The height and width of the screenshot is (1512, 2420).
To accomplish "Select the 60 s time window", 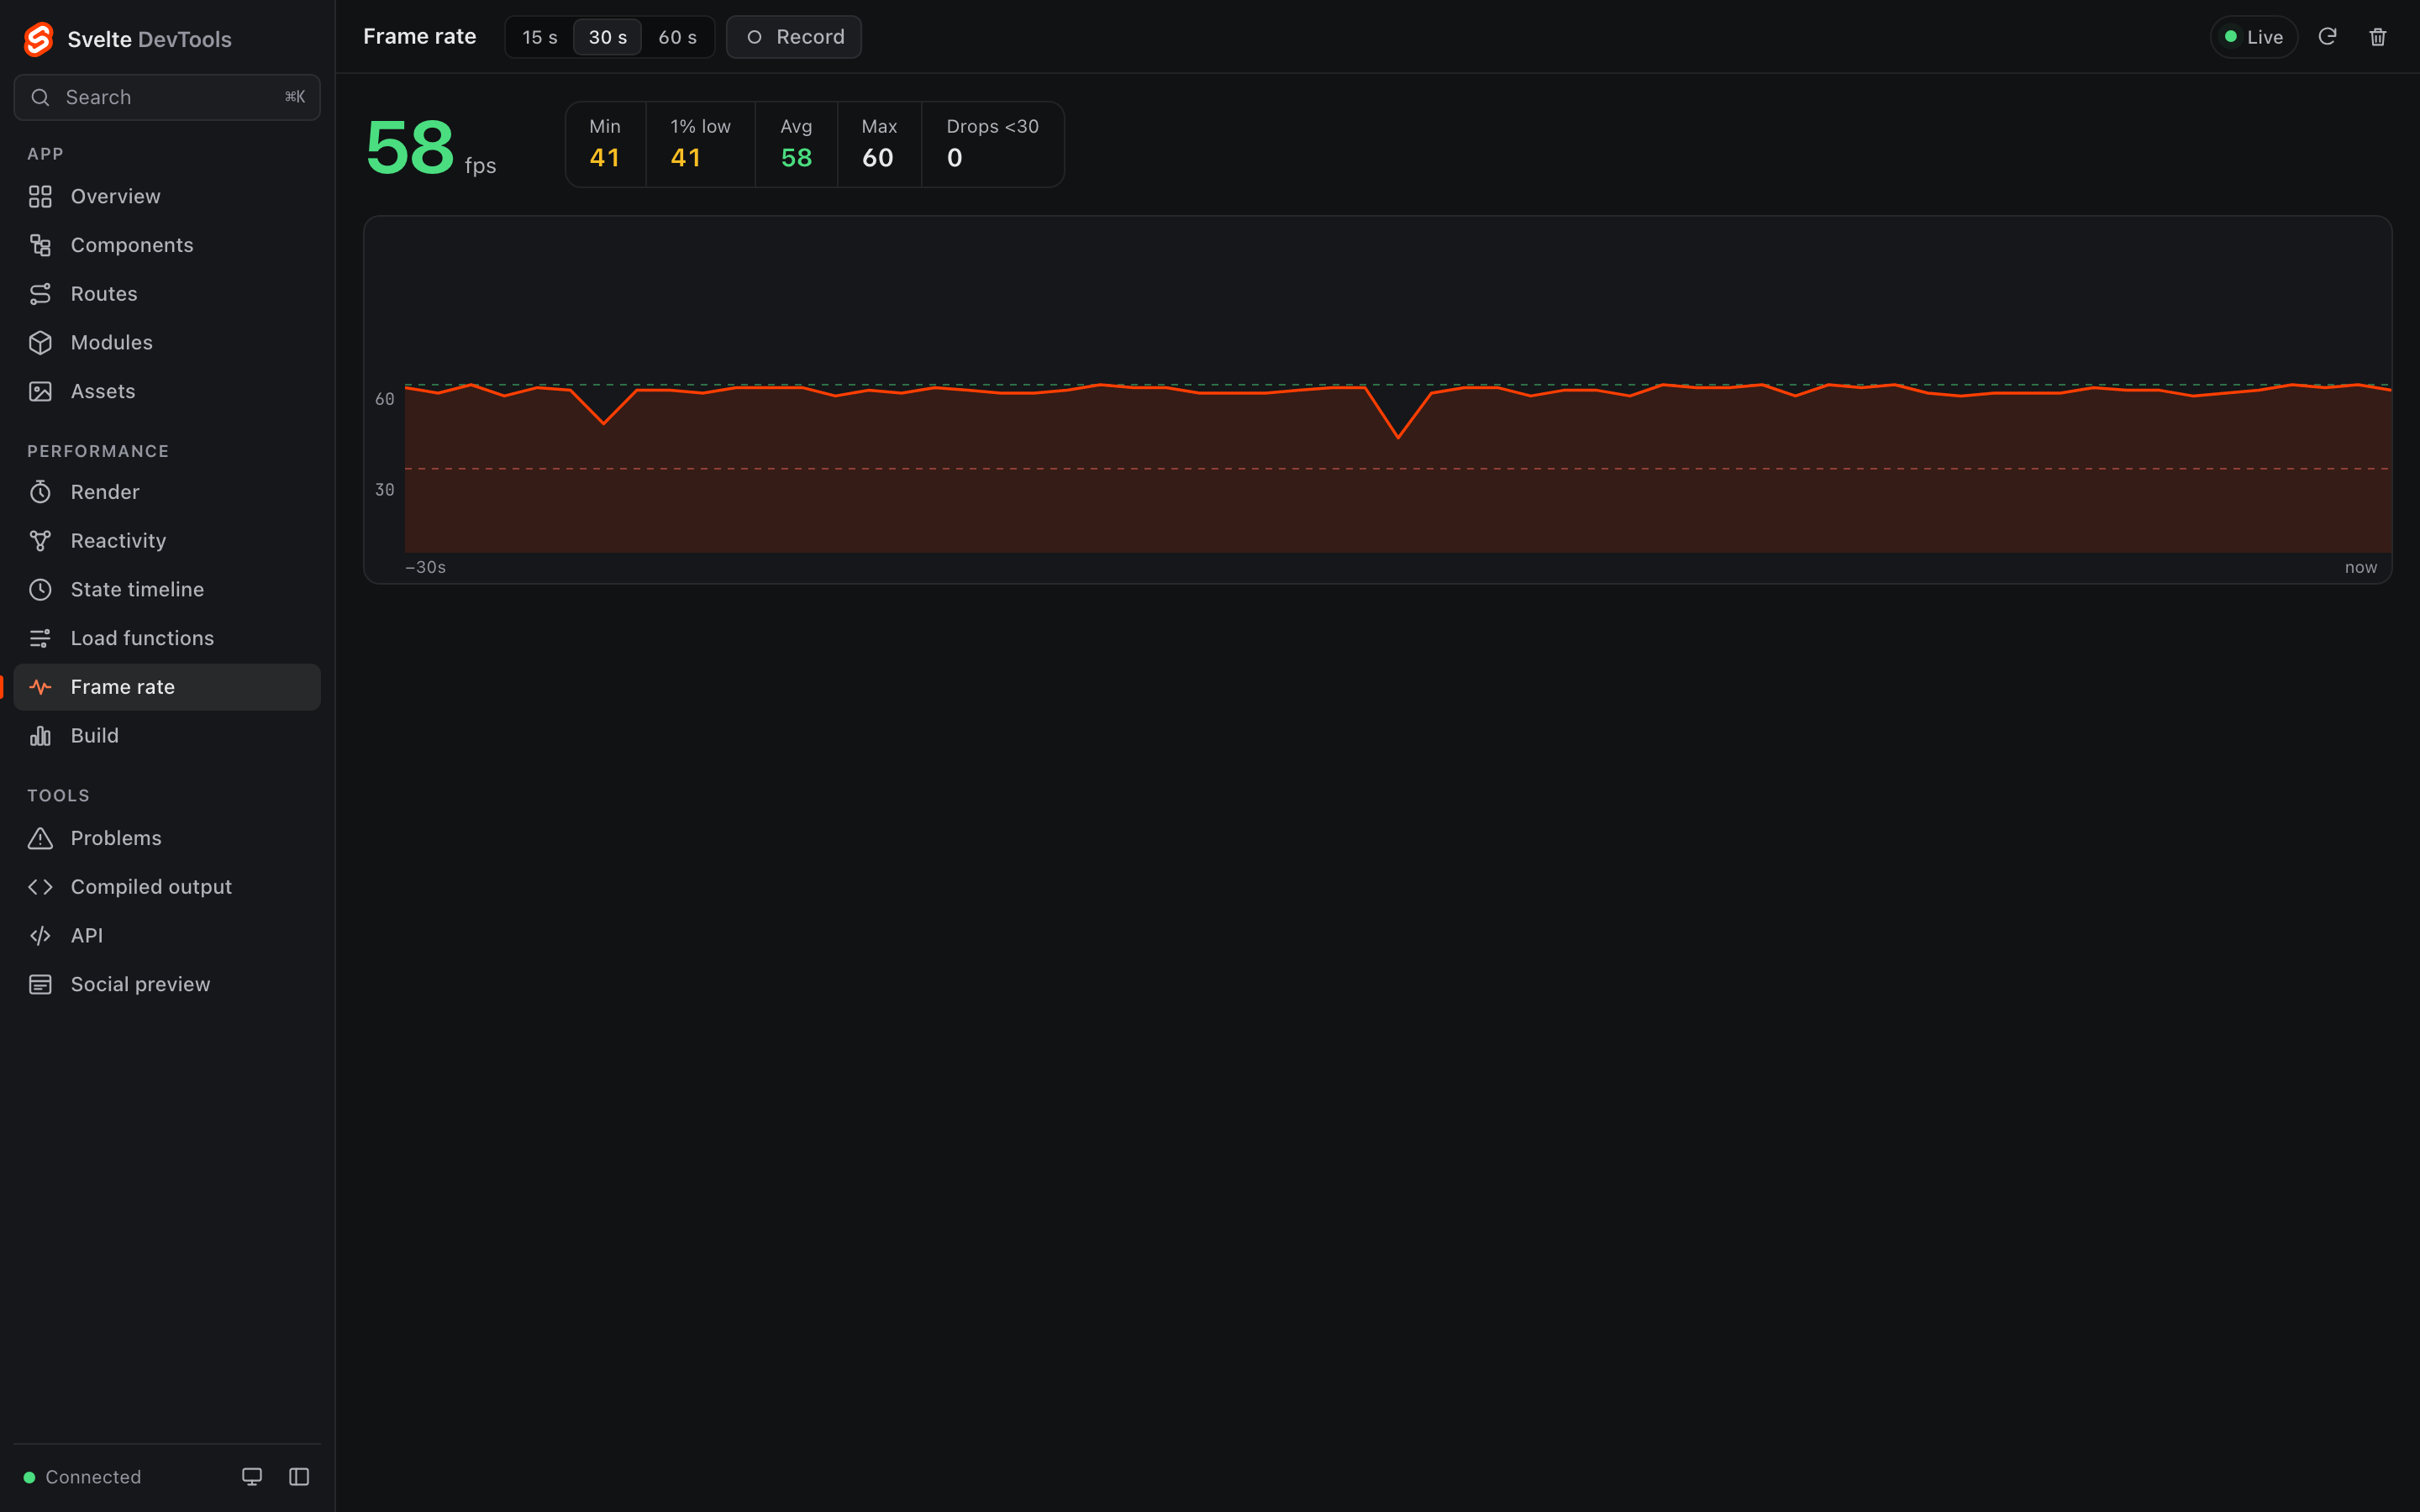I will tap(677, 37).
